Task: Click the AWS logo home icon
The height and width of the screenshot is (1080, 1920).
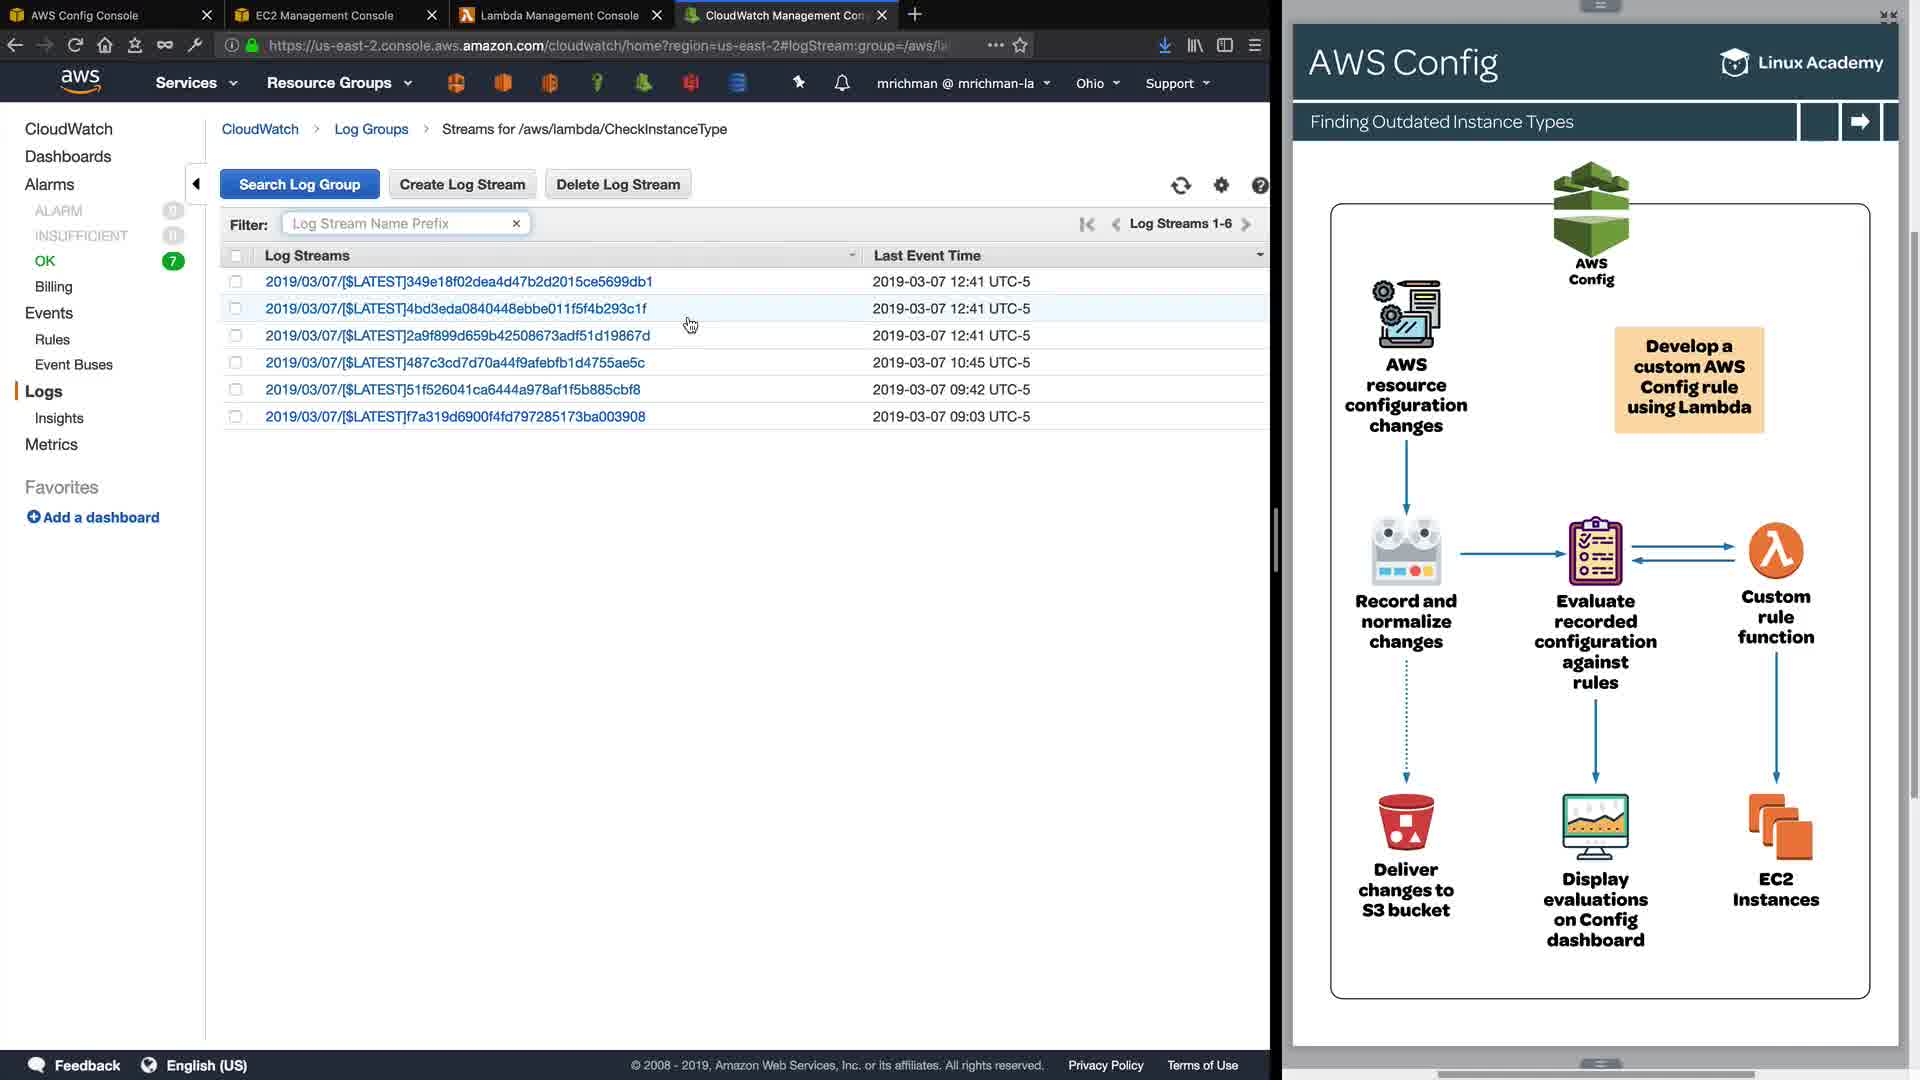Action: pyautogui.click(x=80, y=82)
